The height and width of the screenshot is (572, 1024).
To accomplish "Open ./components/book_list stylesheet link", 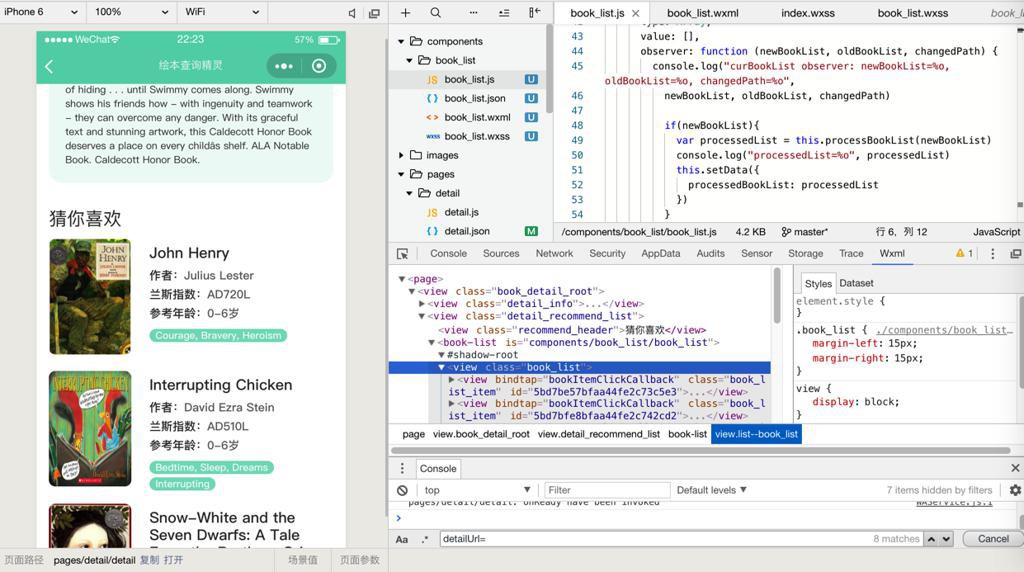I will [944, 330].
